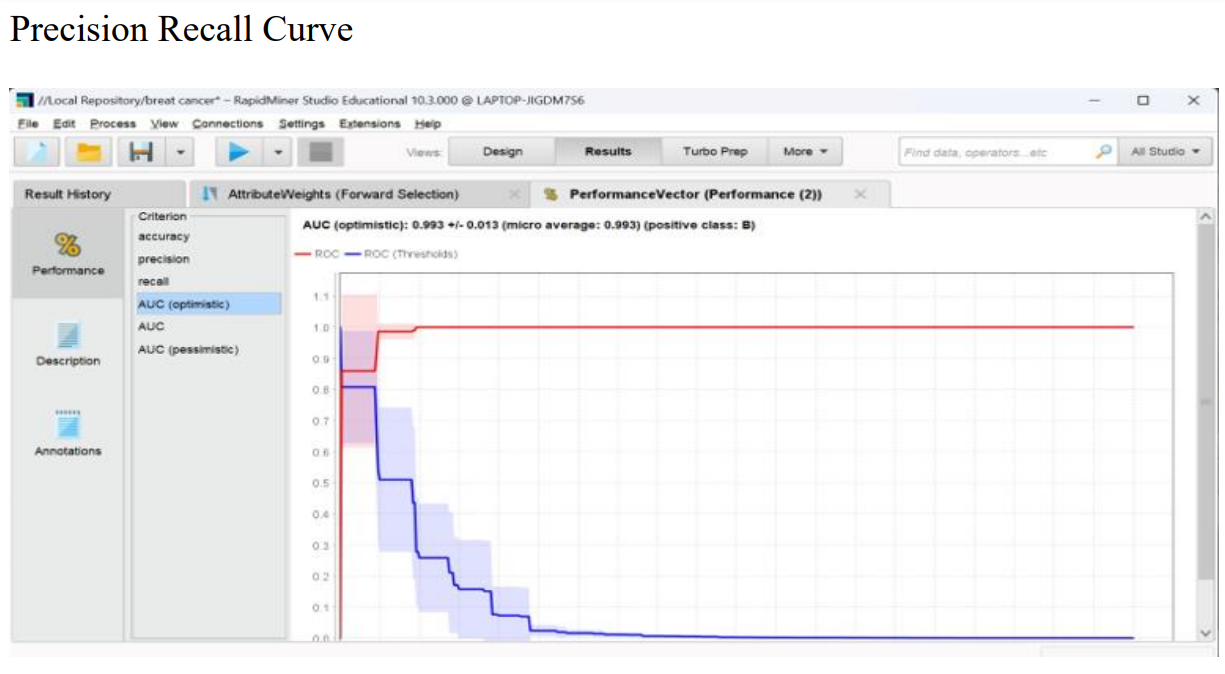Image resolution: width=1225 pixels, height=674 pixels.
Task: Close the PerformanceVector (Performance (2)) tab
Action: click(x=859, y=194)
